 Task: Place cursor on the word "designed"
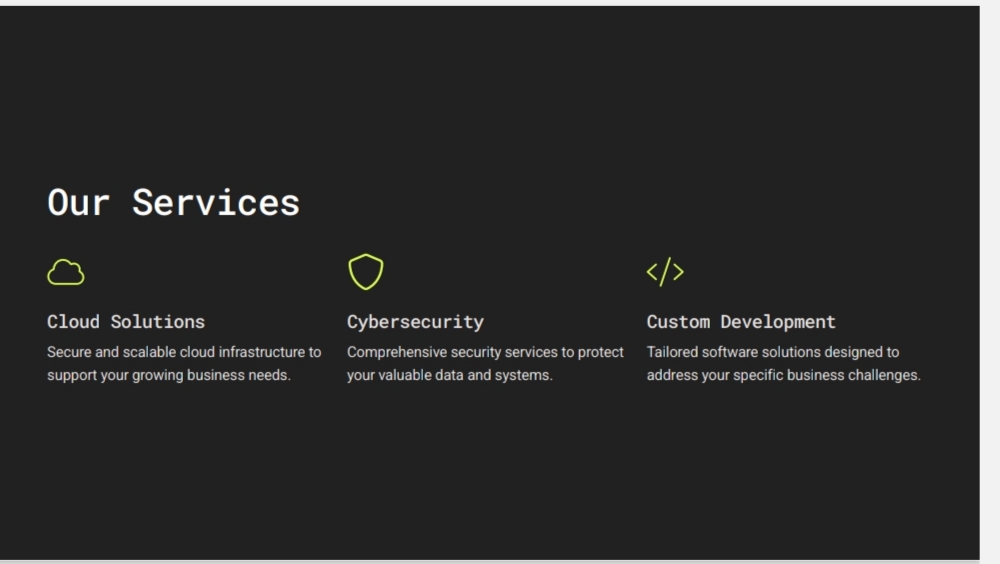[x=853, y=353]
